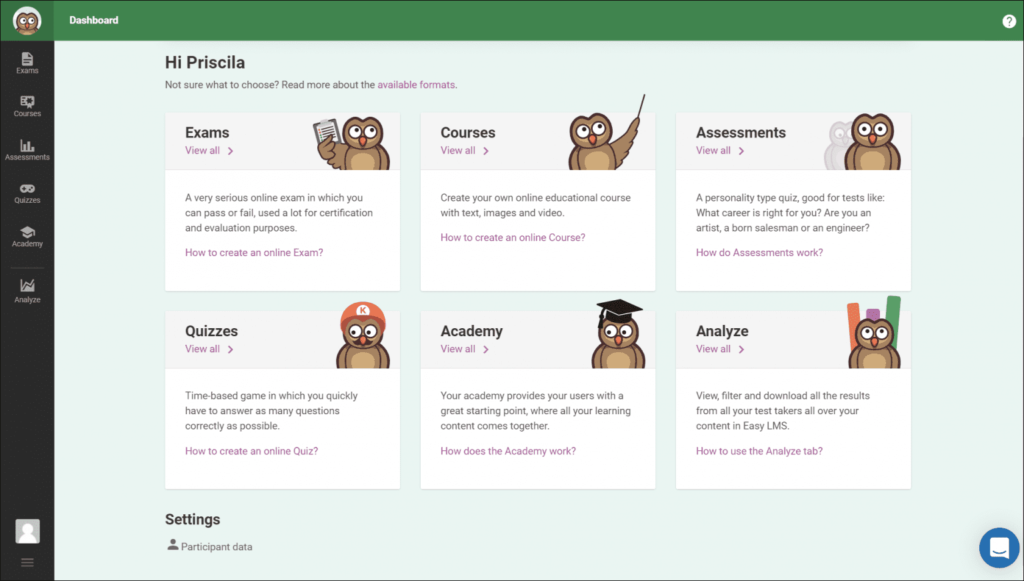Open the Exams section from the sidebar
Screen dimensions: 1024x581
point(26,62)
